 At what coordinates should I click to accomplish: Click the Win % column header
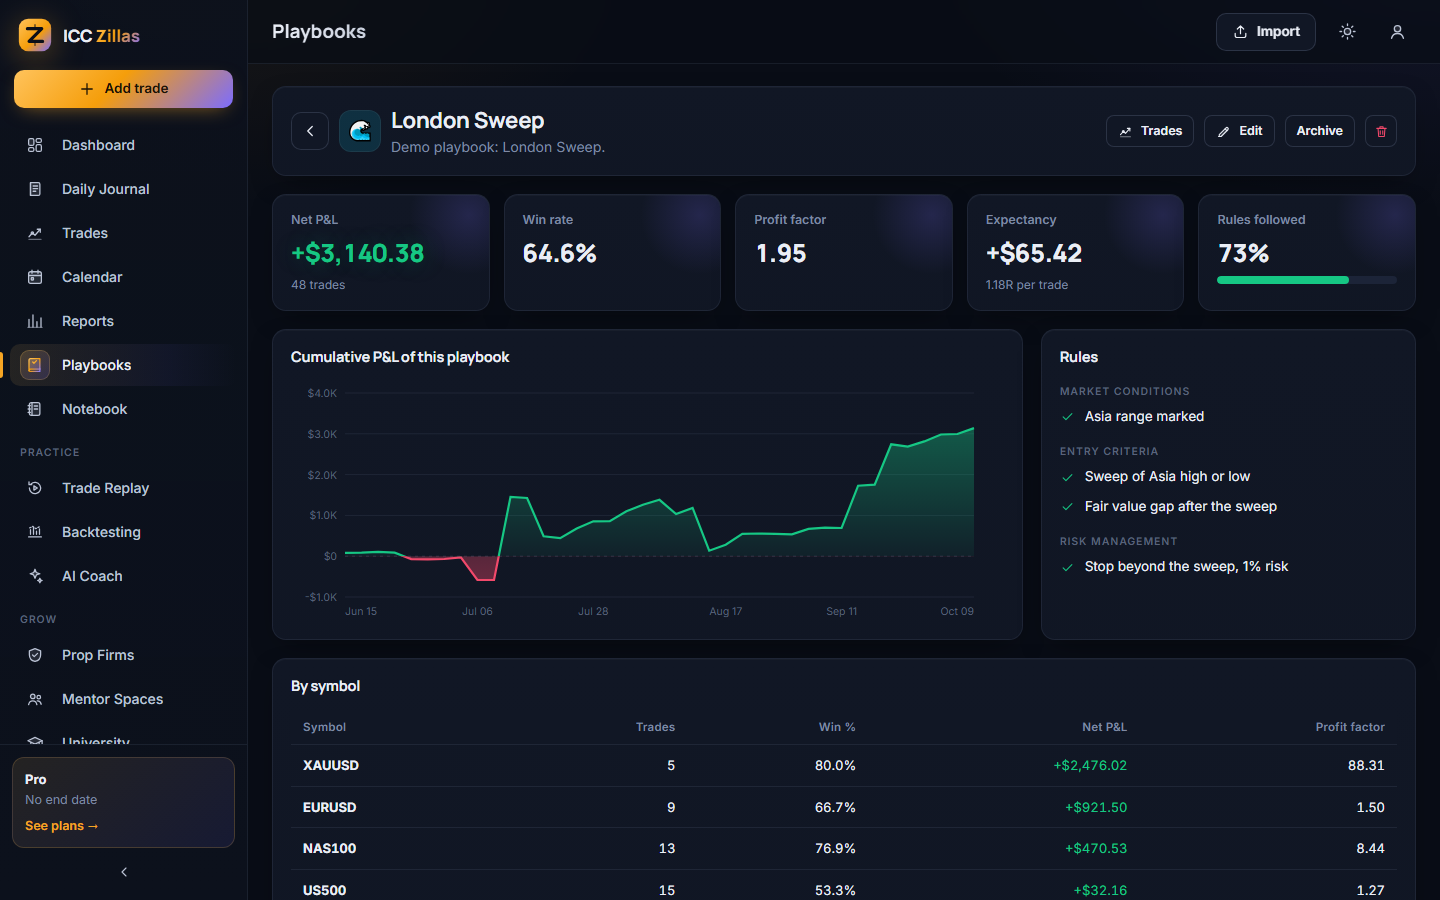[x=837, y=727]
